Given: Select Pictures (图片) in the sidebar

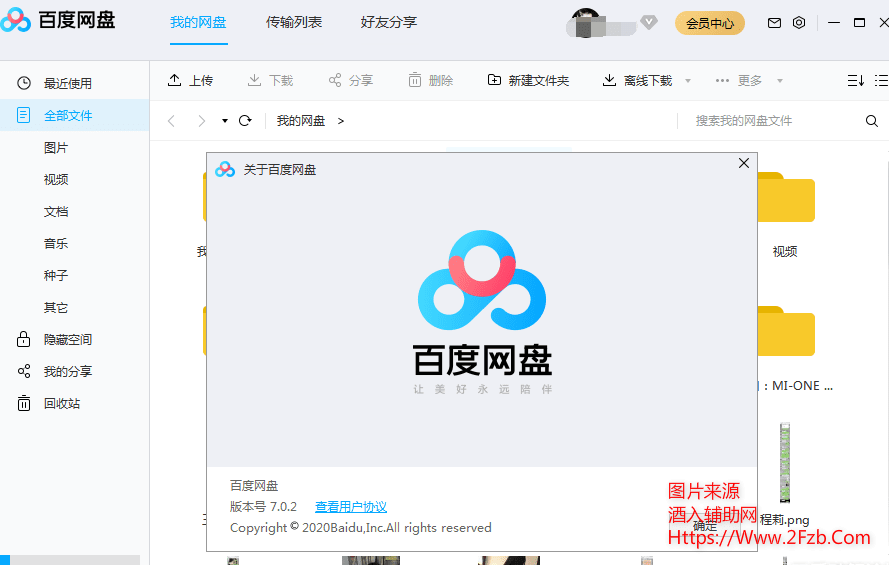Looking at the screenshot, I should point(56,148).
